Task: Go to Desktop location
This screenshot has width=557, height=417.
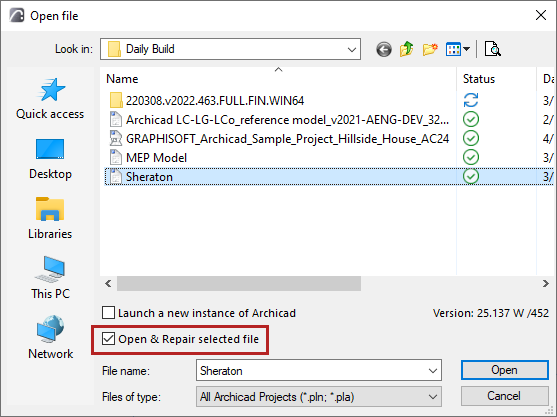Action: click(50, 159)
